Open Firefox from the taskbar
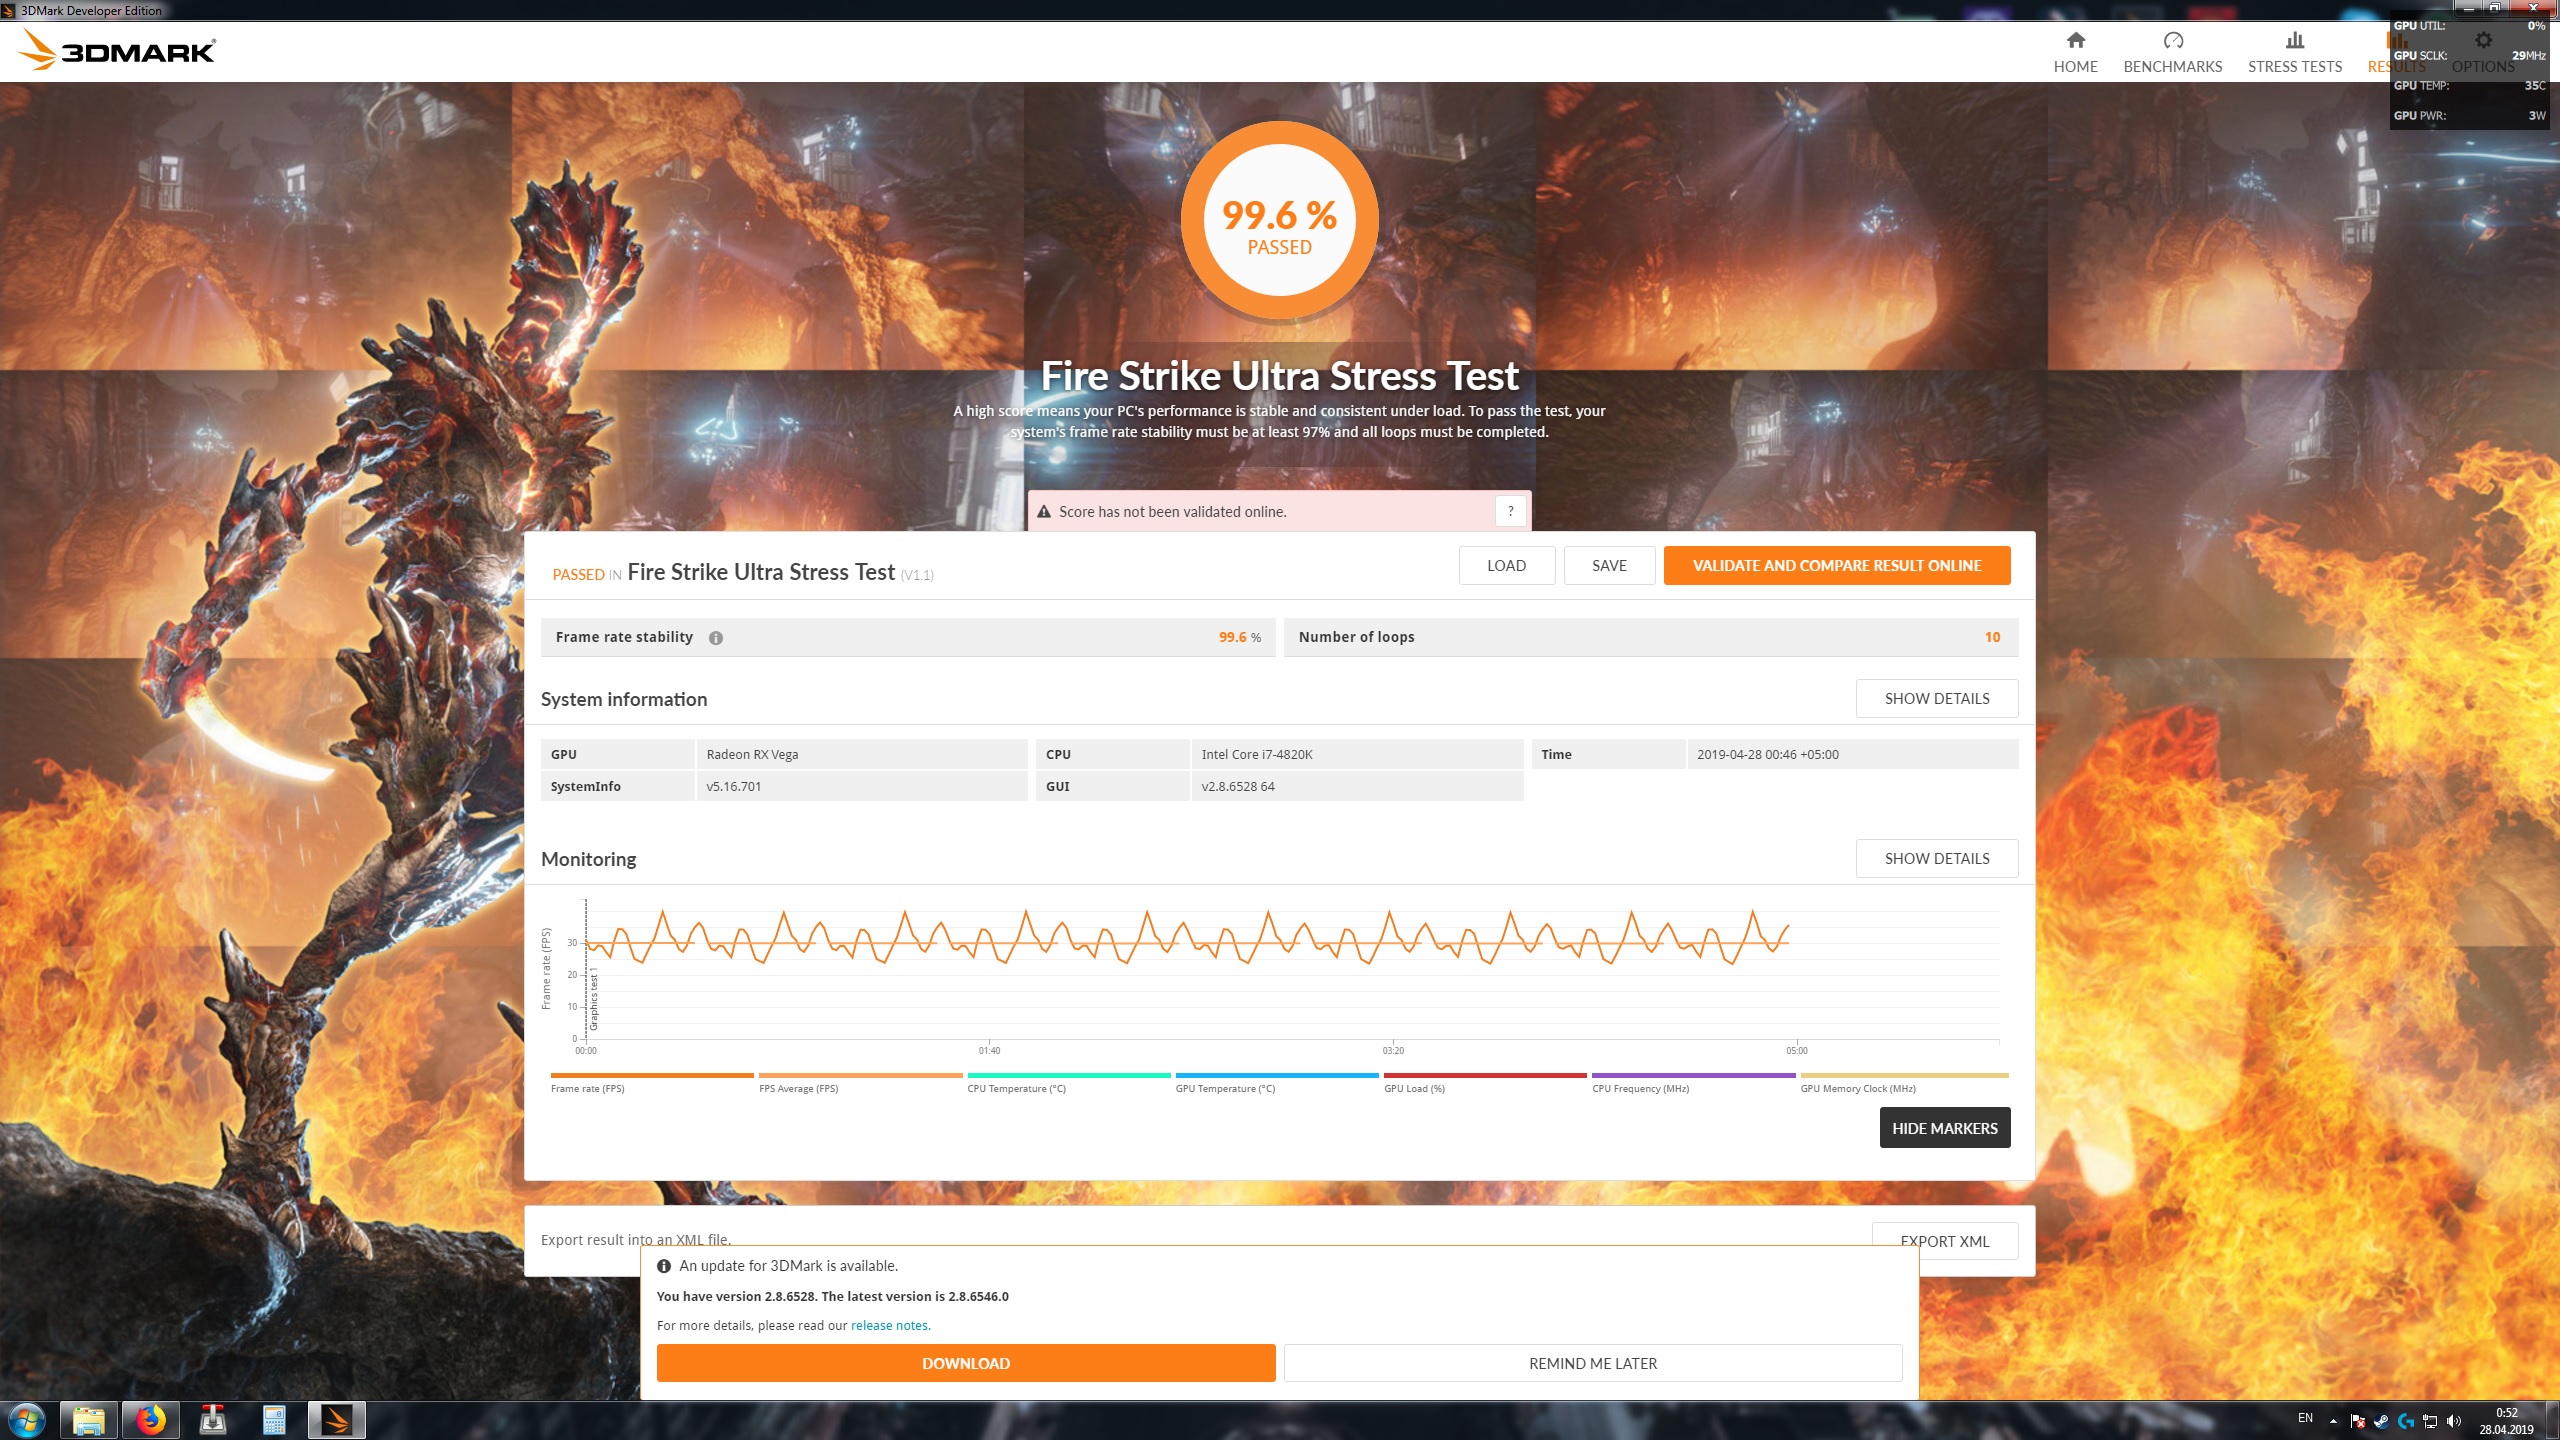This screenshot has width=2560, height=1440. click(151, 1420)
